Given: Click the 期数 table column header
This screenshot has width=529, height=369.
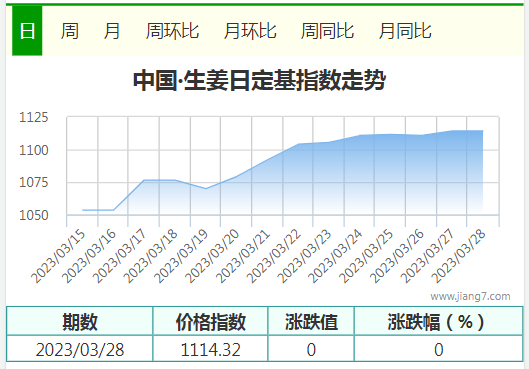Looking at the screenshot, I should 80,321.
